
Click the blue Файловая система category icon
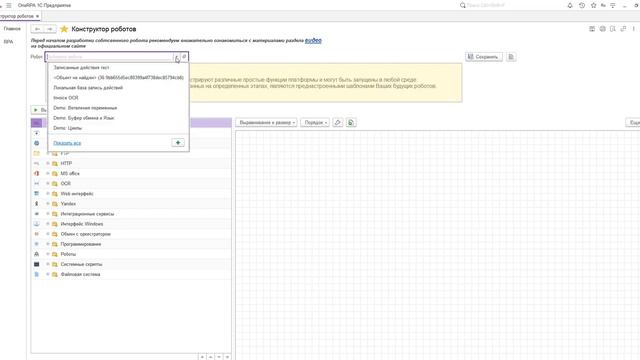(36, 274)
